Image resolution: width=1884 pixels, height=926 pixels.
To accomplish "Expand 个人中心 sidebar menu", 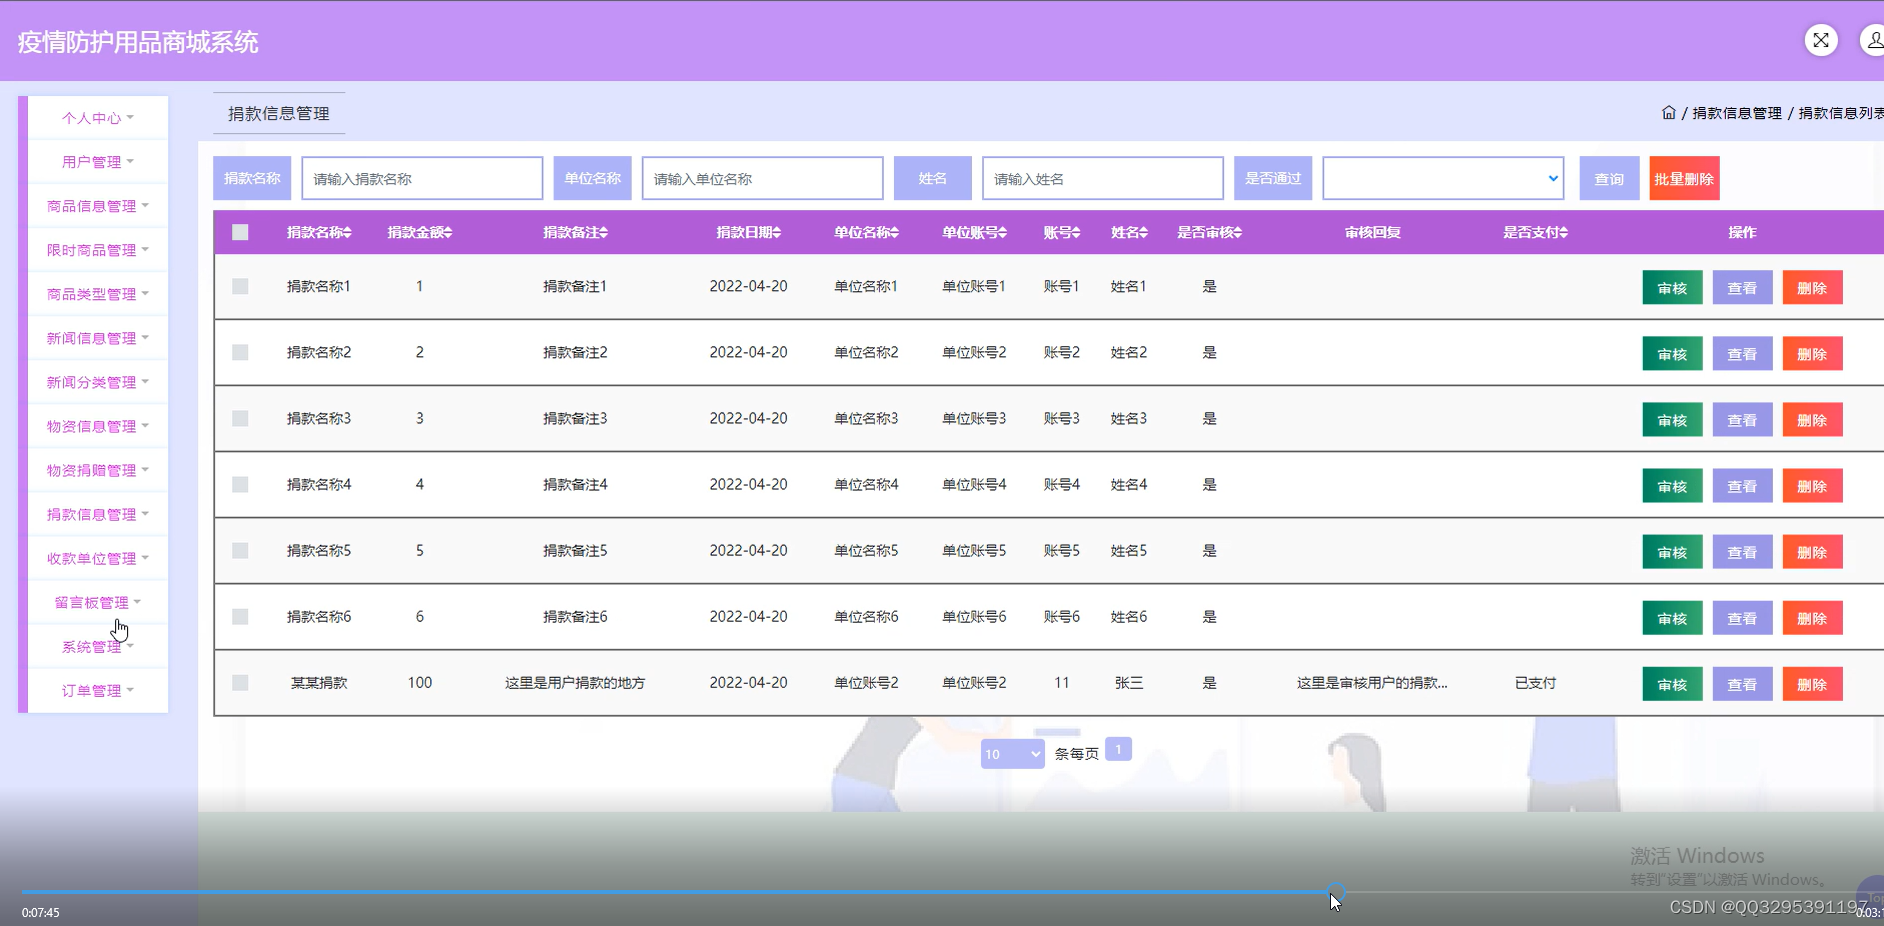I will [98, 118].
